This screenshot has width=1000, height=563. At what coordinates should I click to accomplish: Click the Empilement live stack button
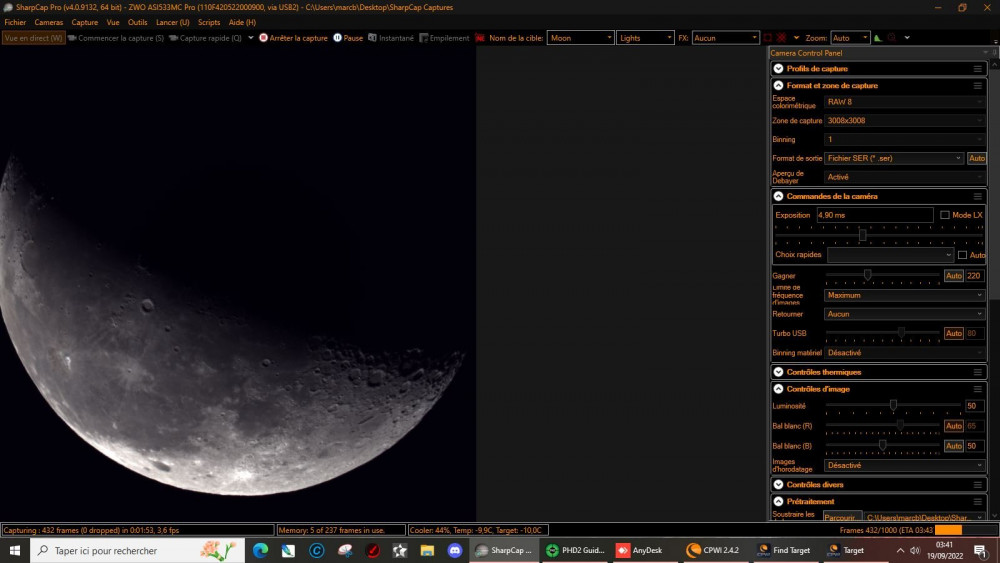pos(444,38)
